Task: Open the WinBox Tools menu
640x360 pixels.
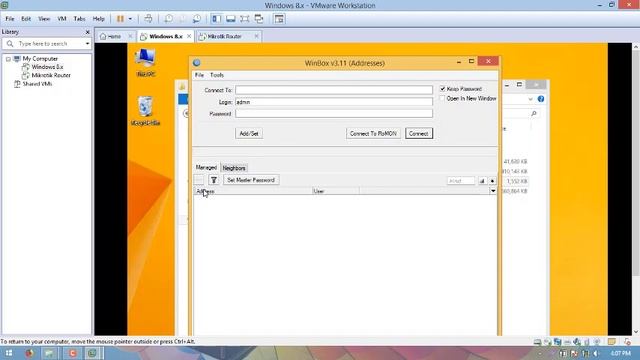Action: pyautogui.click(x=217, y=75)
